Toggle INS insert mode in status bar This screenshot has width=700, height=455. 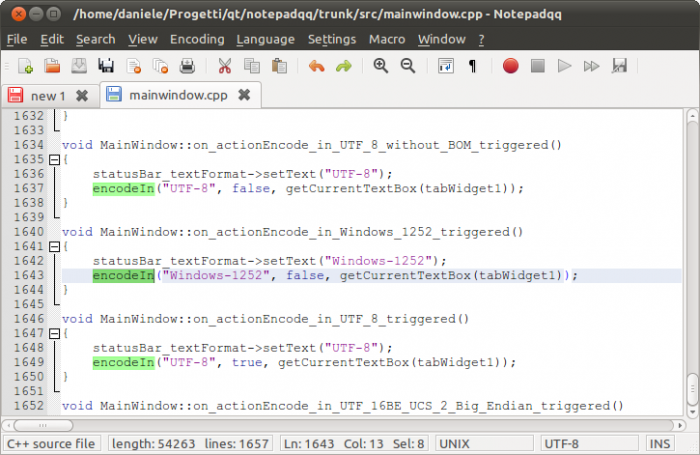click(x=661, y=443)
